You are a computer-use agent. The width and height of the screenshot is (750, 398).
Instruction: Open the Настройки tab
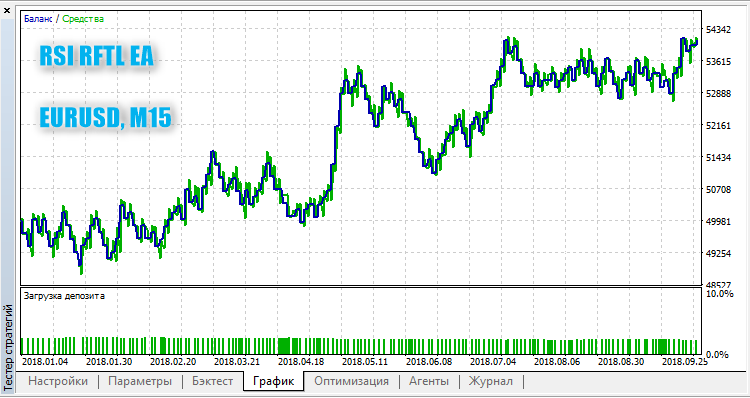pyautogui.click(x=58, y=381)
